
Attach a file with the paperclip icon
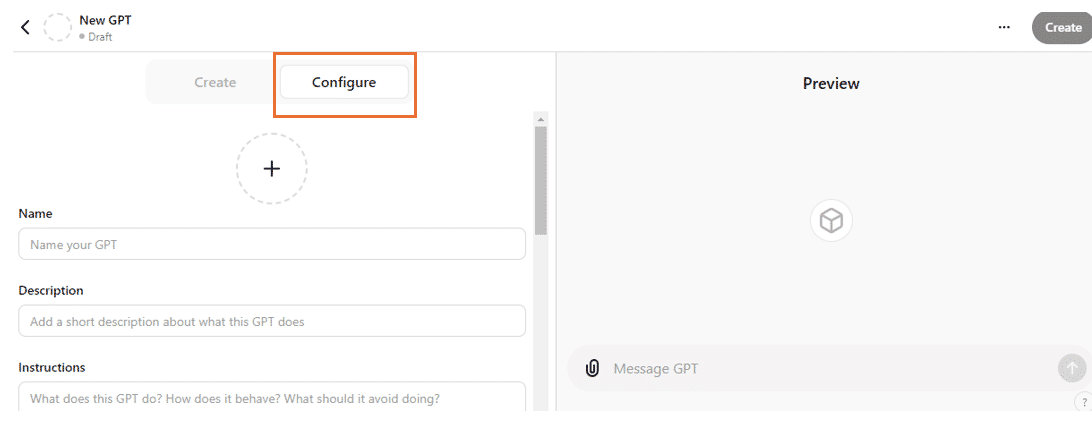[x=592, y=368]
